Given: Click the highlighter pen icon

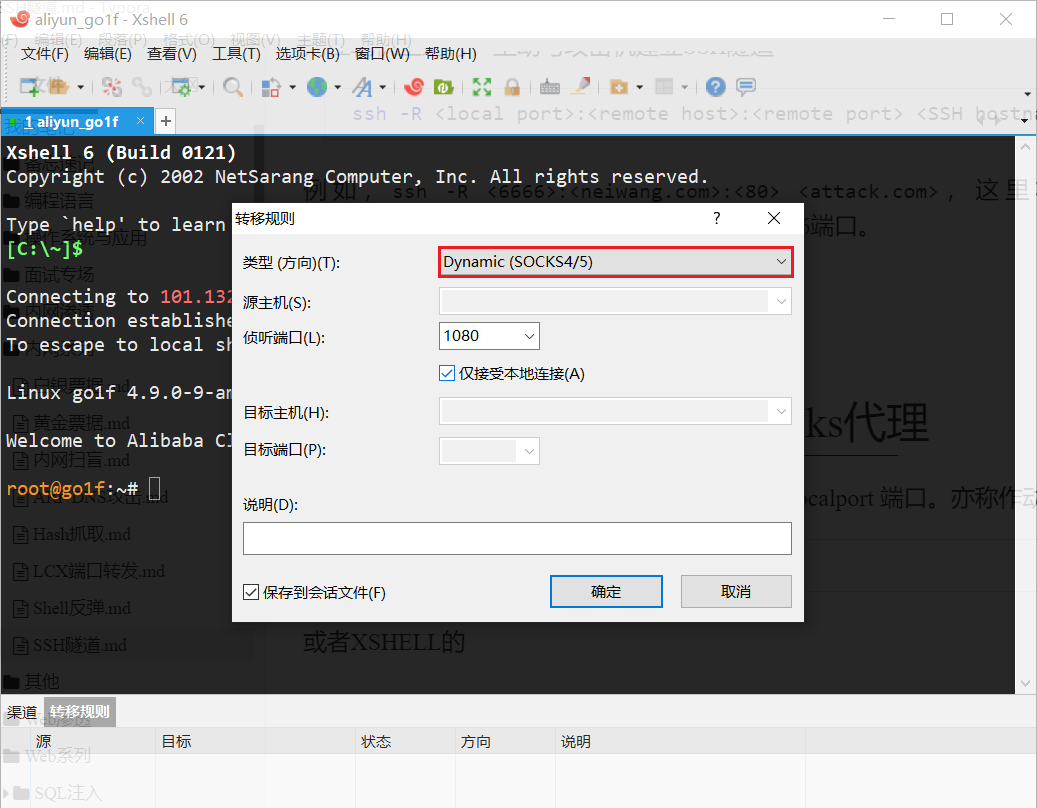Looking at the screenshot, I should 580,87.
